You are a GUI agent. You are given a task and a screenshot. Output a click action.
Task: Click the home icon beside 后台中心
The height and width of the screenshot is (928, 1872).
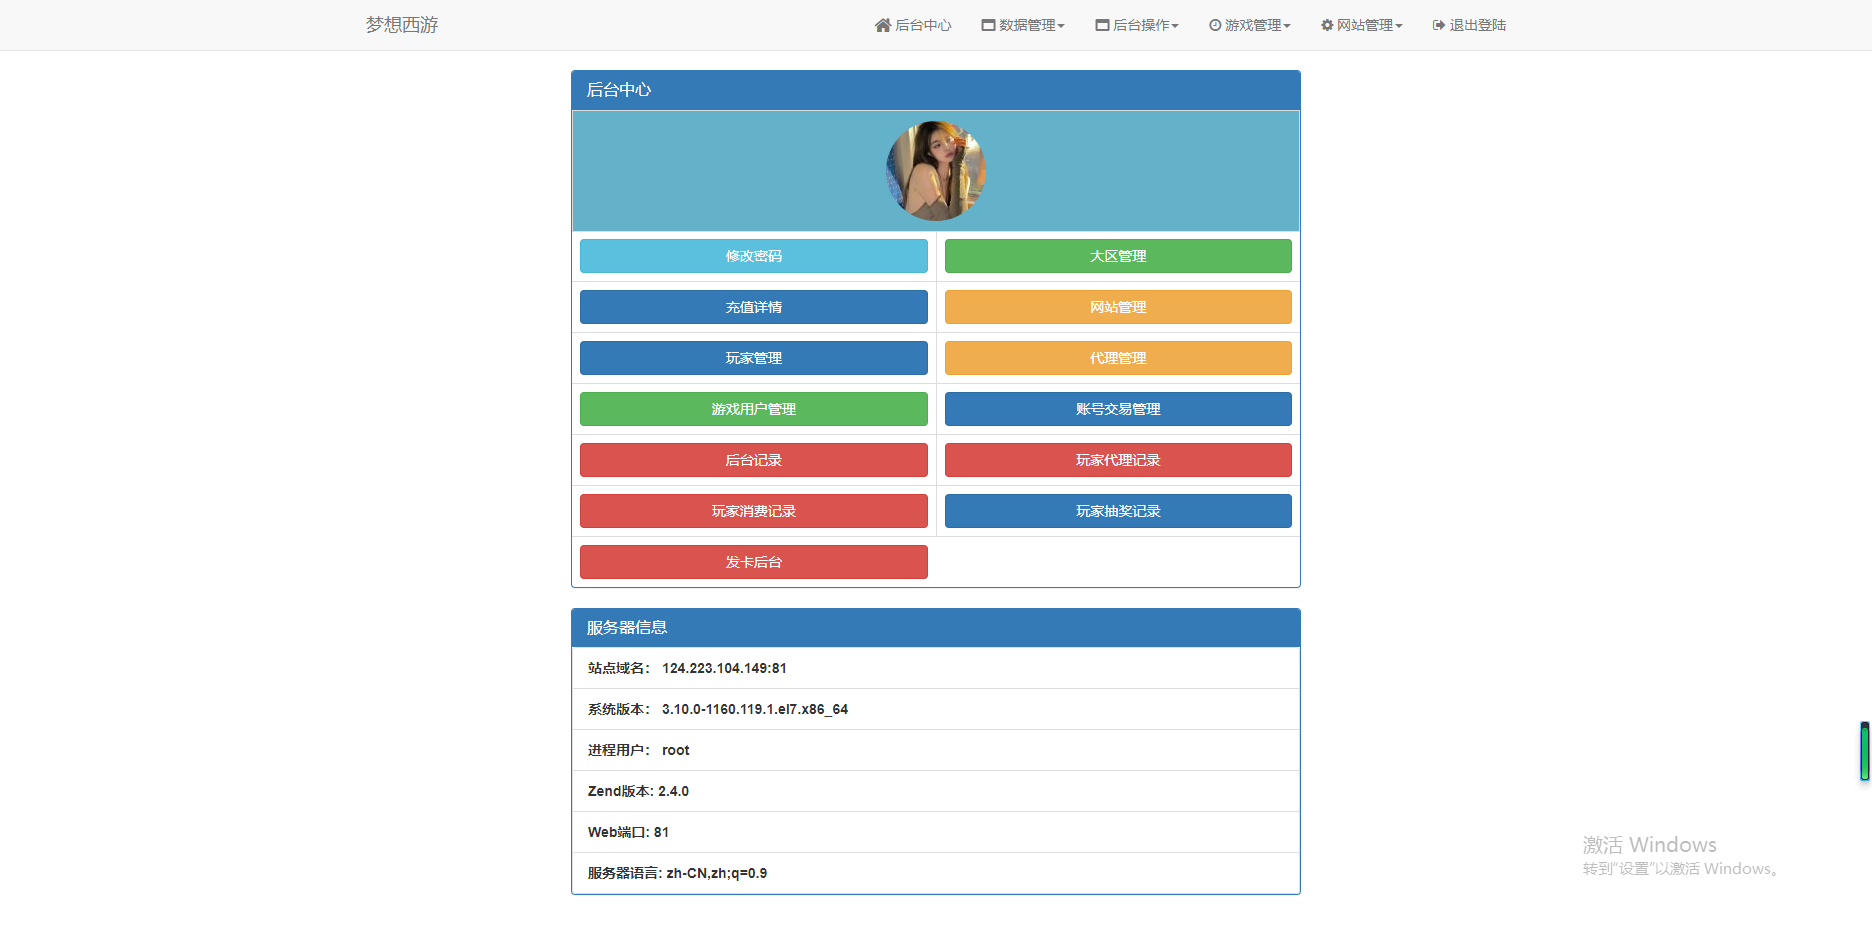pyautogui.click(x=882, y=25)
